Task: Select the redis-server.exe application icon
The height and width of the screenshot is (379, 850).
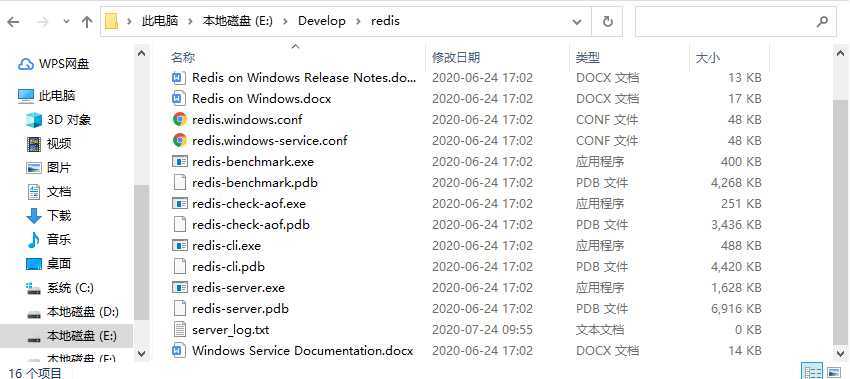Action: coord(179,287)
